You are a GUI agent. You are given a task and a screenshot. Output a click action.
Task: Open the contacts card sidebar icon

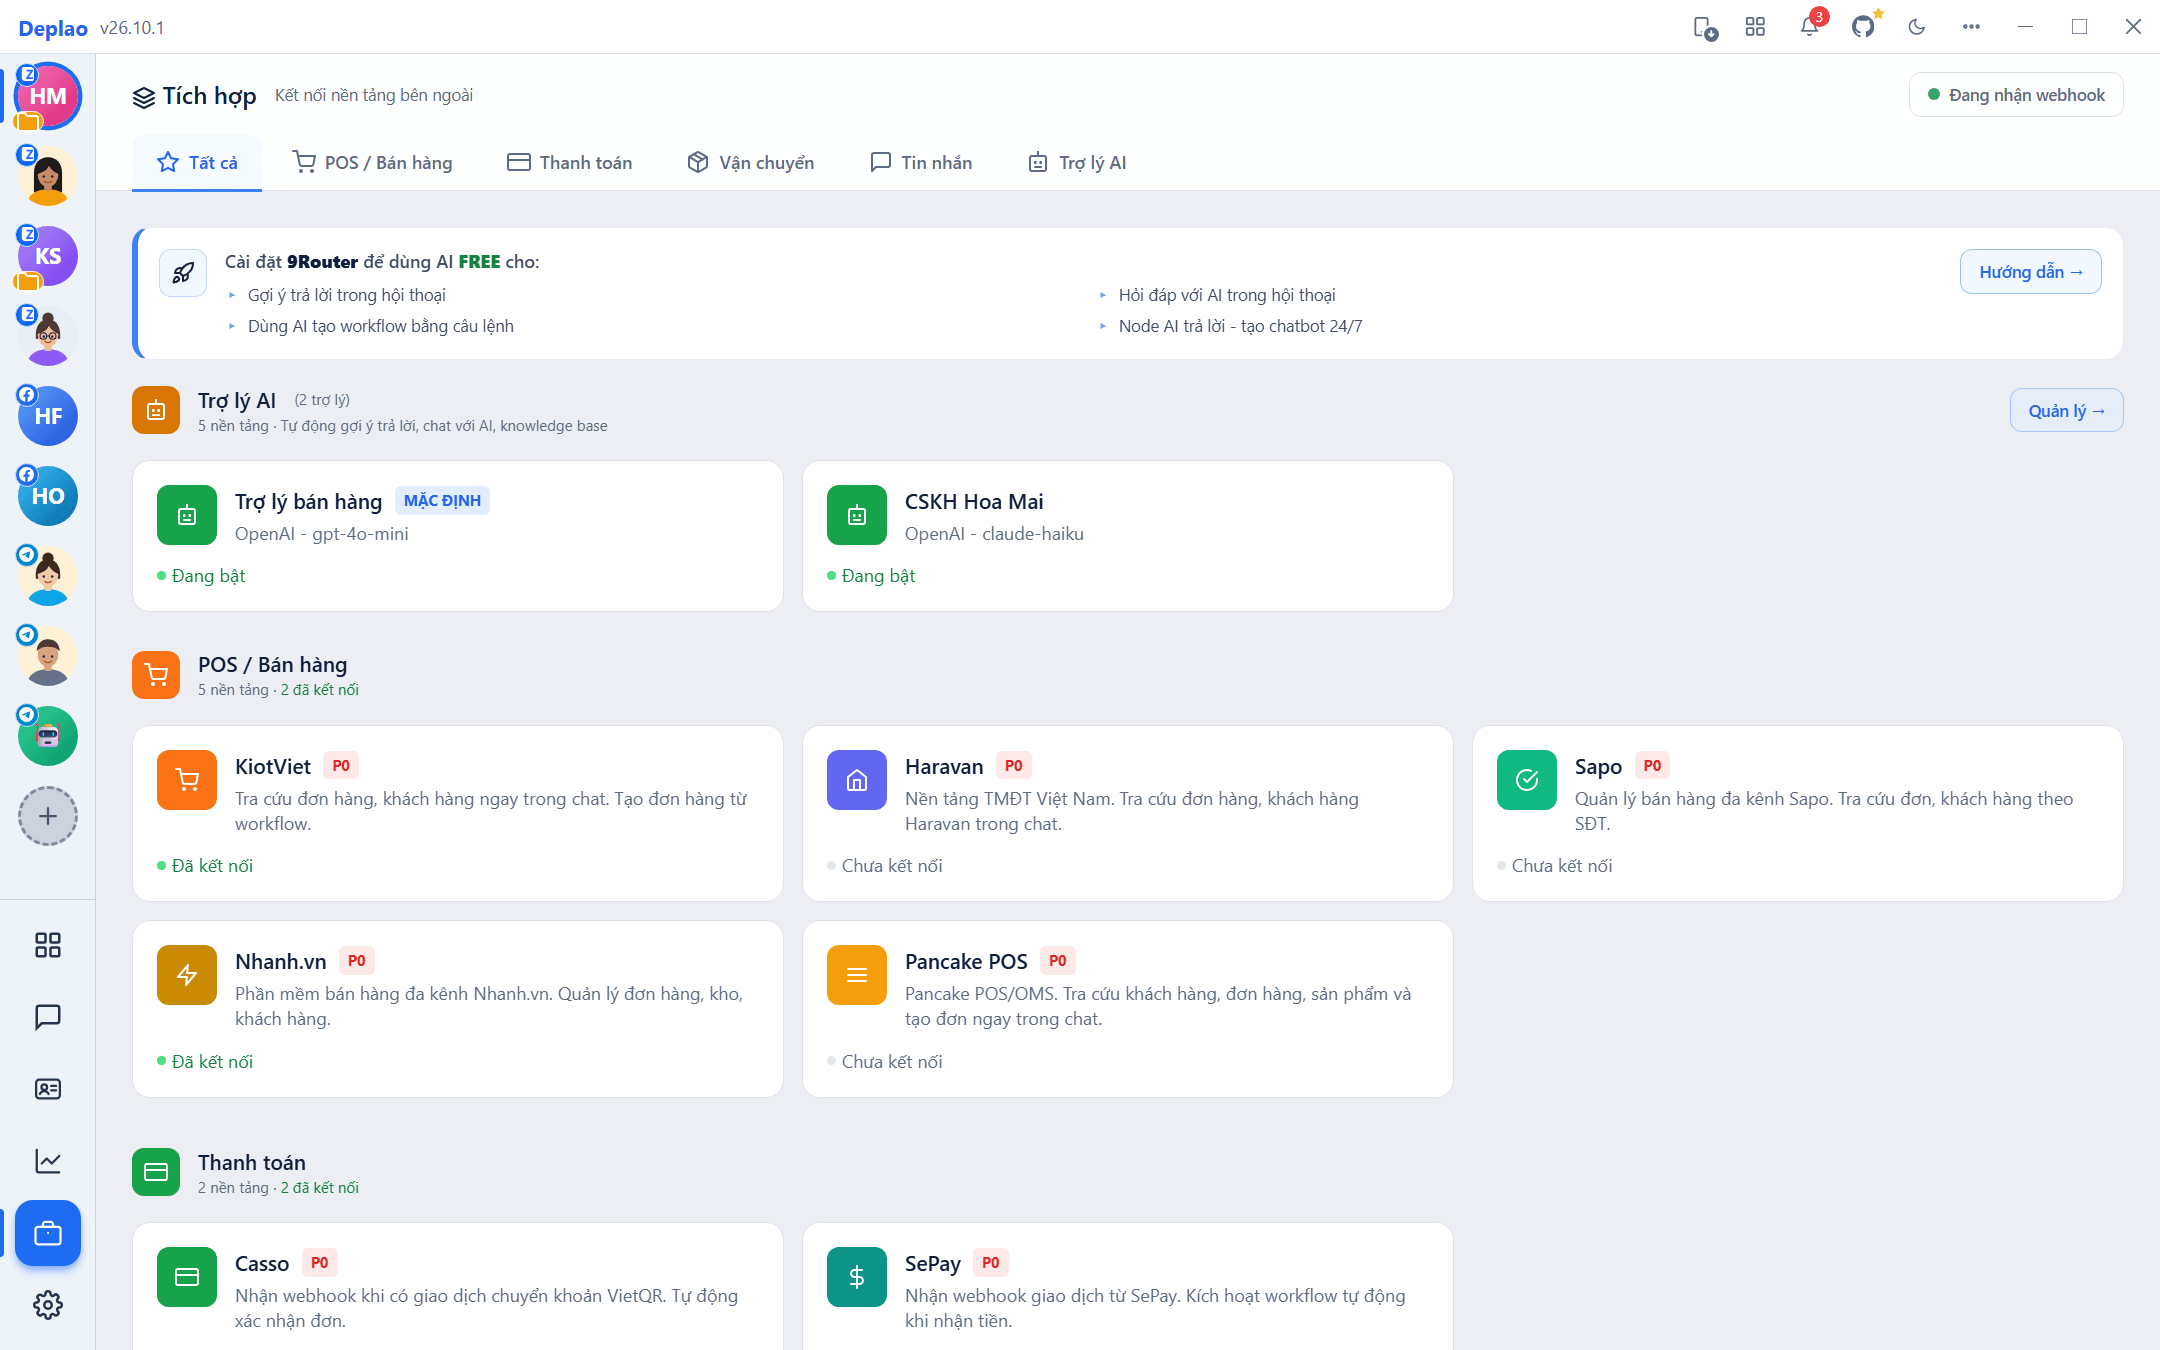click(48, 1089)
